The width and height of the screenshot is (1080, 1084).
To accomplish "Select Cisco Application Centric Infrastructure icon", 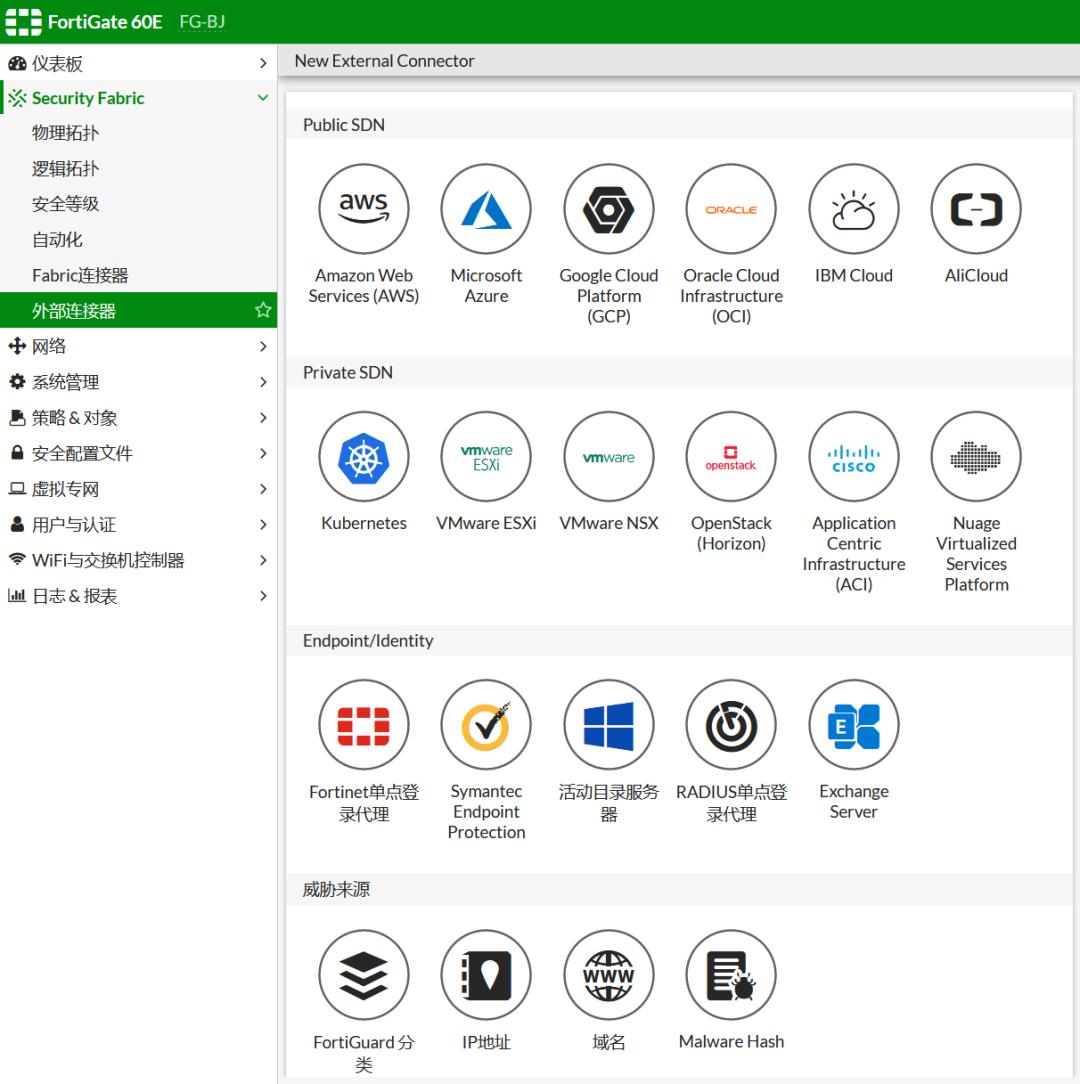I will click(853, 458).
